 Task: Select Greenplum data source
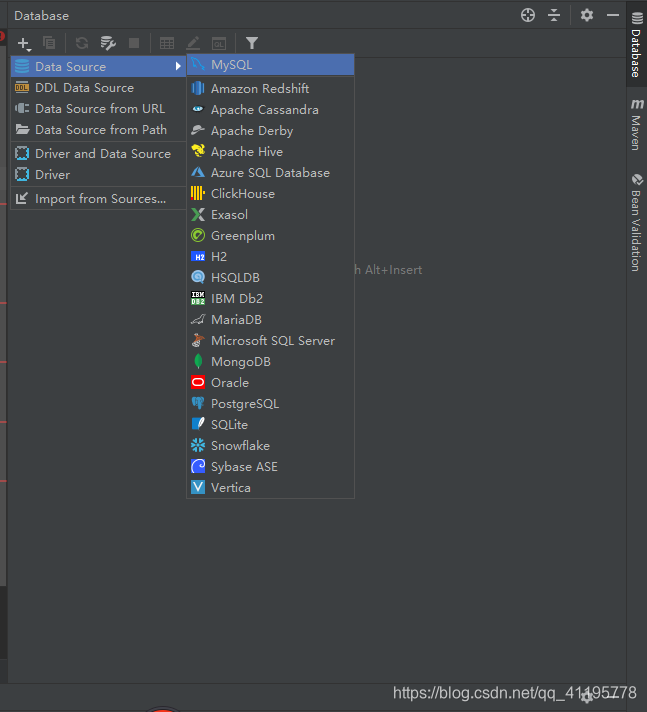271,236
